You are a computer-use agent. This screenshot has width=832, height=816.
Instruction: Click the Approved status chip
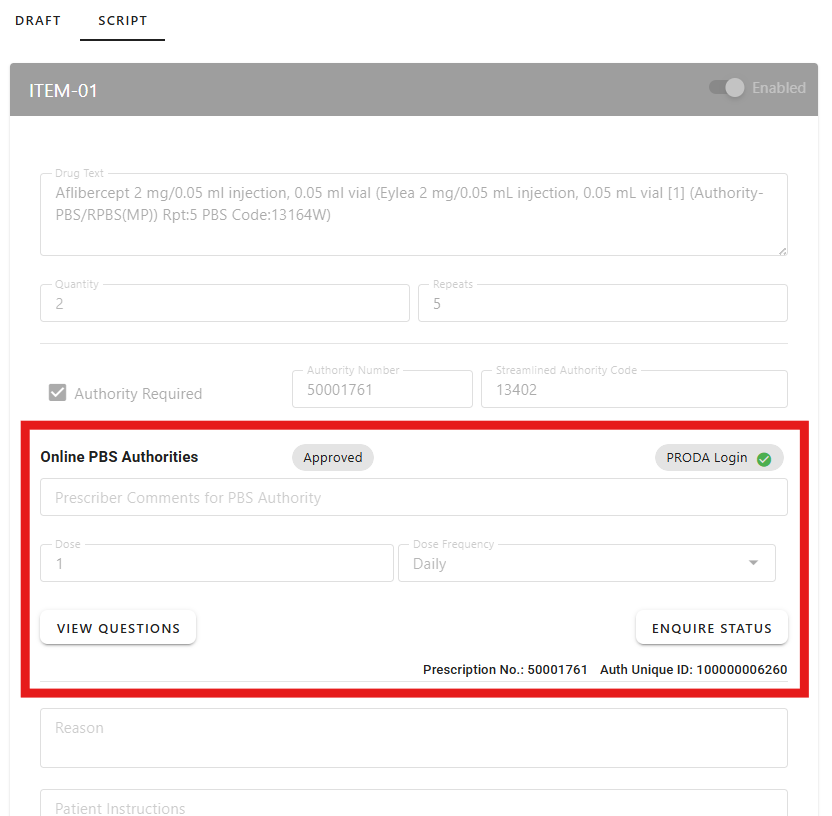[332, 458]
